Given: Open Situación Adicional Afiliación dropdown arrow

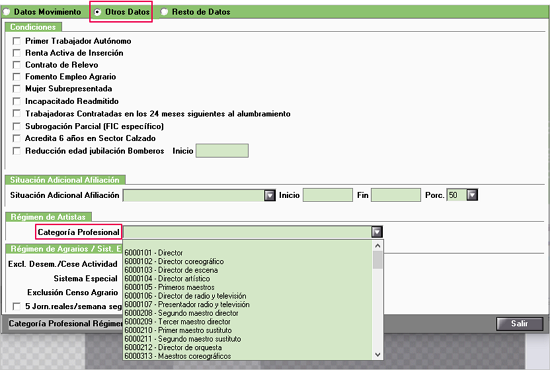Looking at the screenshot, I should click(270, 195).
